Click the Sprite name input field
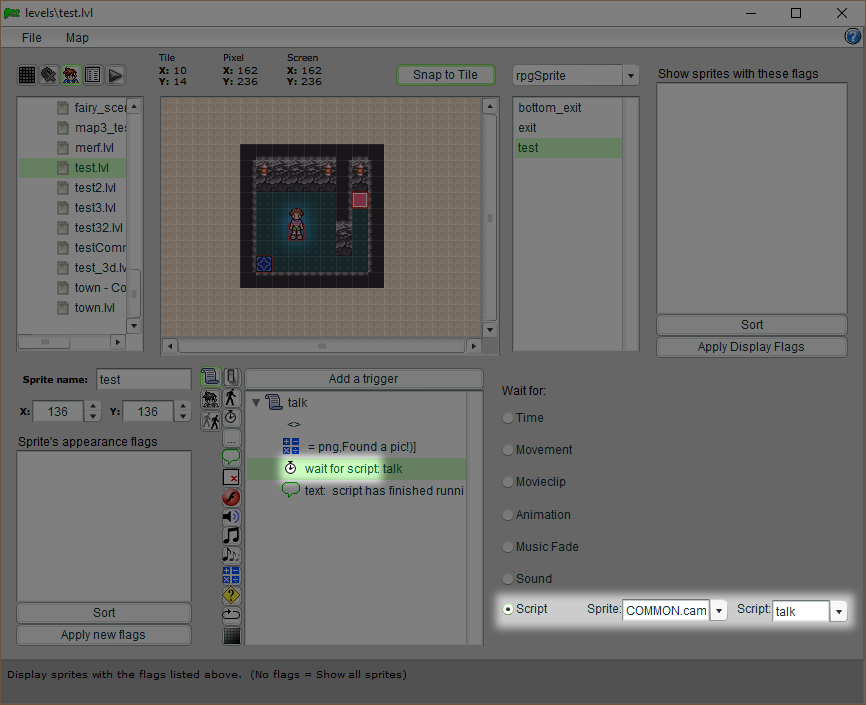This screenshot has width=866, height=705. pyautogui.click(x=143, y=379)
